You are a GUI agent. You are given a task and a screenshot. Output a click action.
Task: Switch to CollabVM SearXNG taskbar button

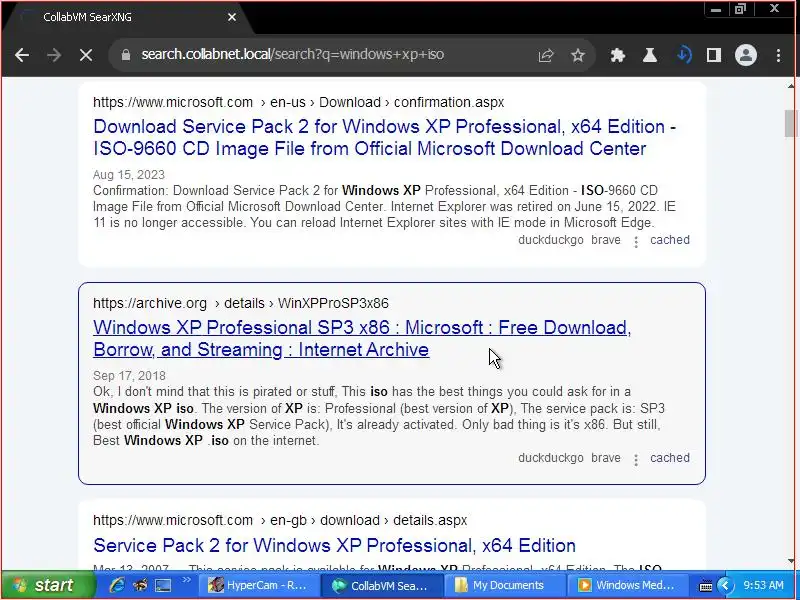(382, 585)
